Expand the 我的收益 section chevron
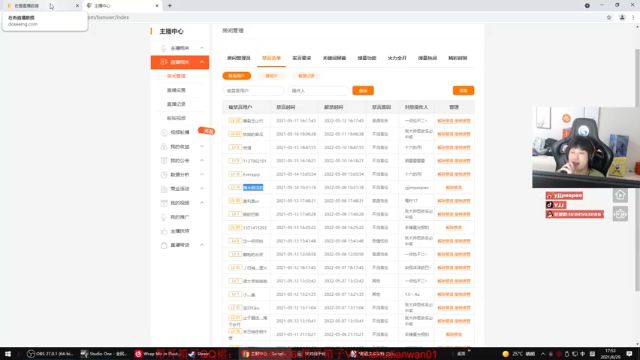640x360 pixels. click(x=202, y=147)
